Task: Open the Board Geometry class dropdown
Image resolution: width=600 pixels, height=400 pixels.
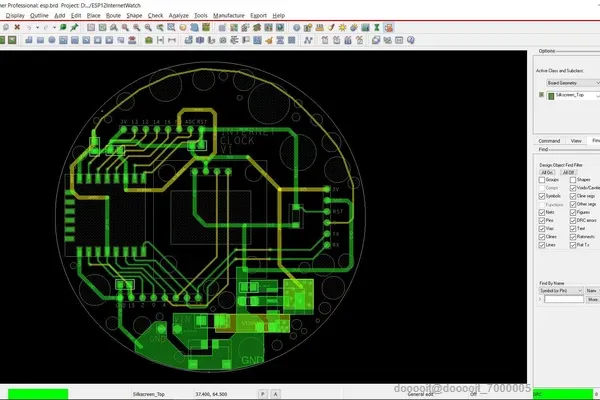Action: click(x=573, y=83)
